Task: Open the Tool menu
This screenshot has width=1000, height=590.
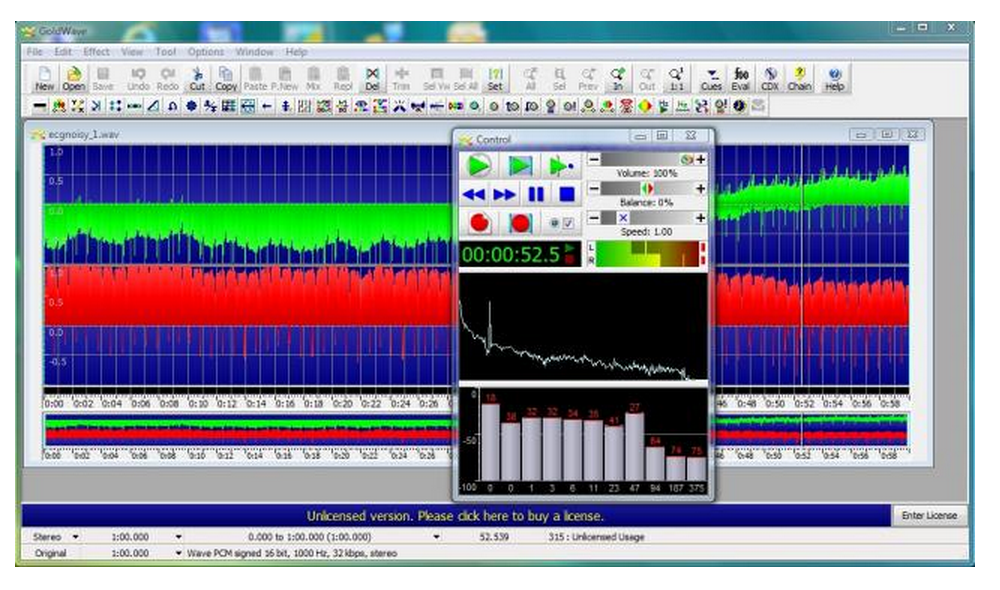Action: tap(166, 52)
